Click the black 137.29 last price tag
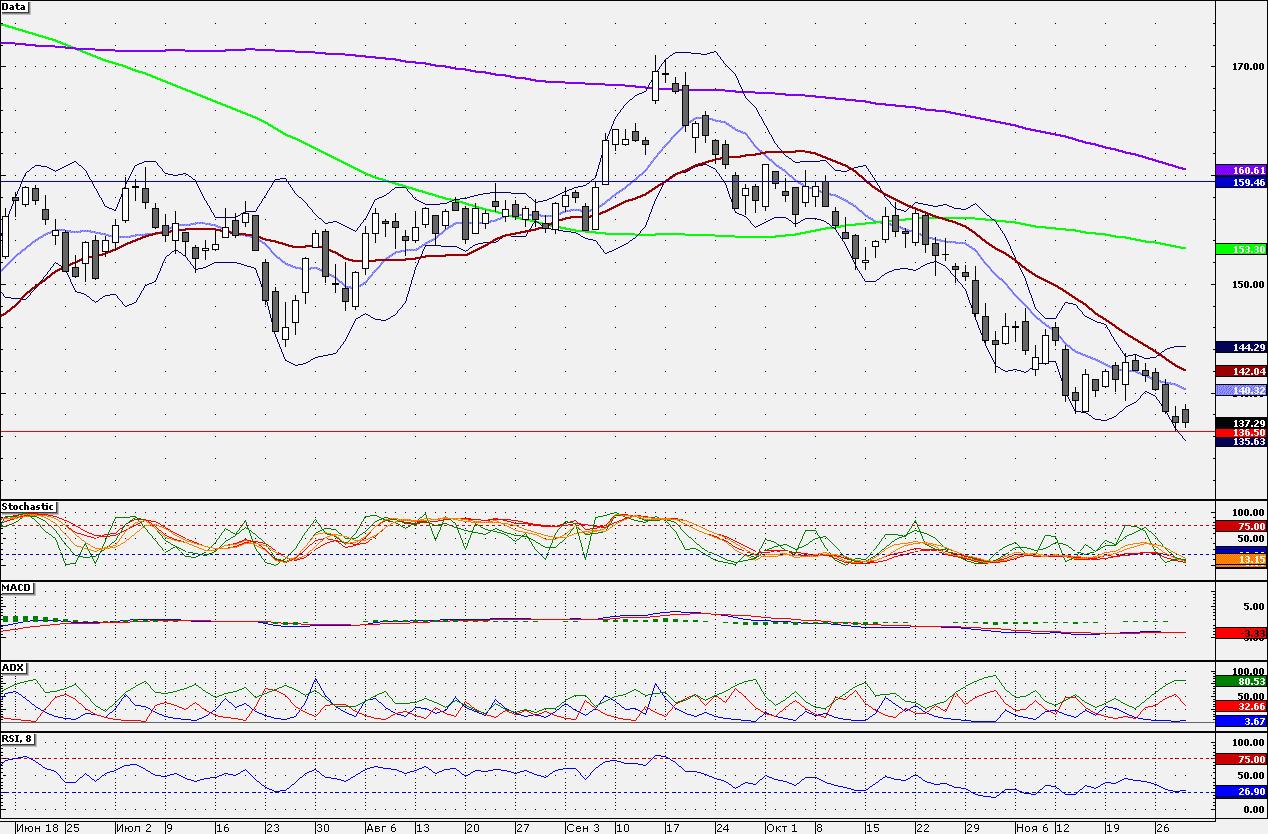This screenshot has width=1268, height=834. [1240, 423]
